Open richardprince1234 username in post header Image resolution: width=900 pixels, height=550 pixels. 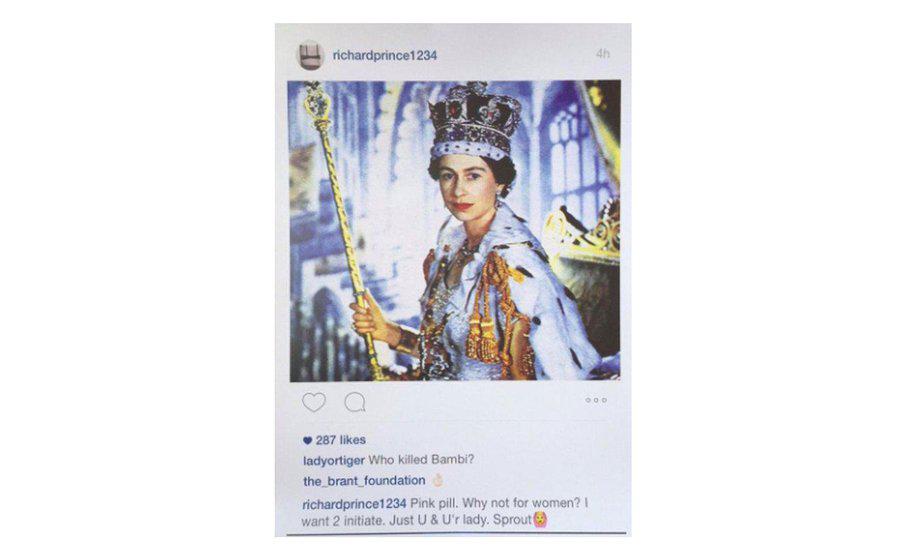pos(385,56)
